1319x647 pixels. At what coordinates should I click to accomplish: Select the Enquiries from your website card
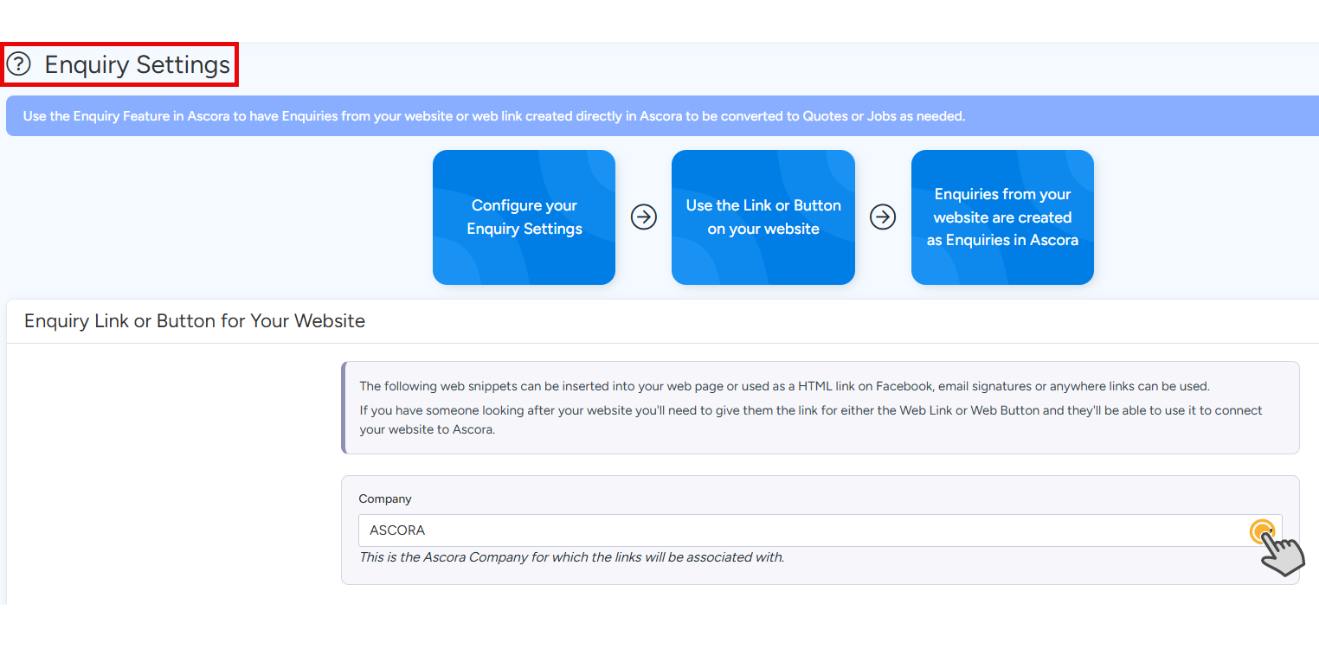(x=1002, y=217)
